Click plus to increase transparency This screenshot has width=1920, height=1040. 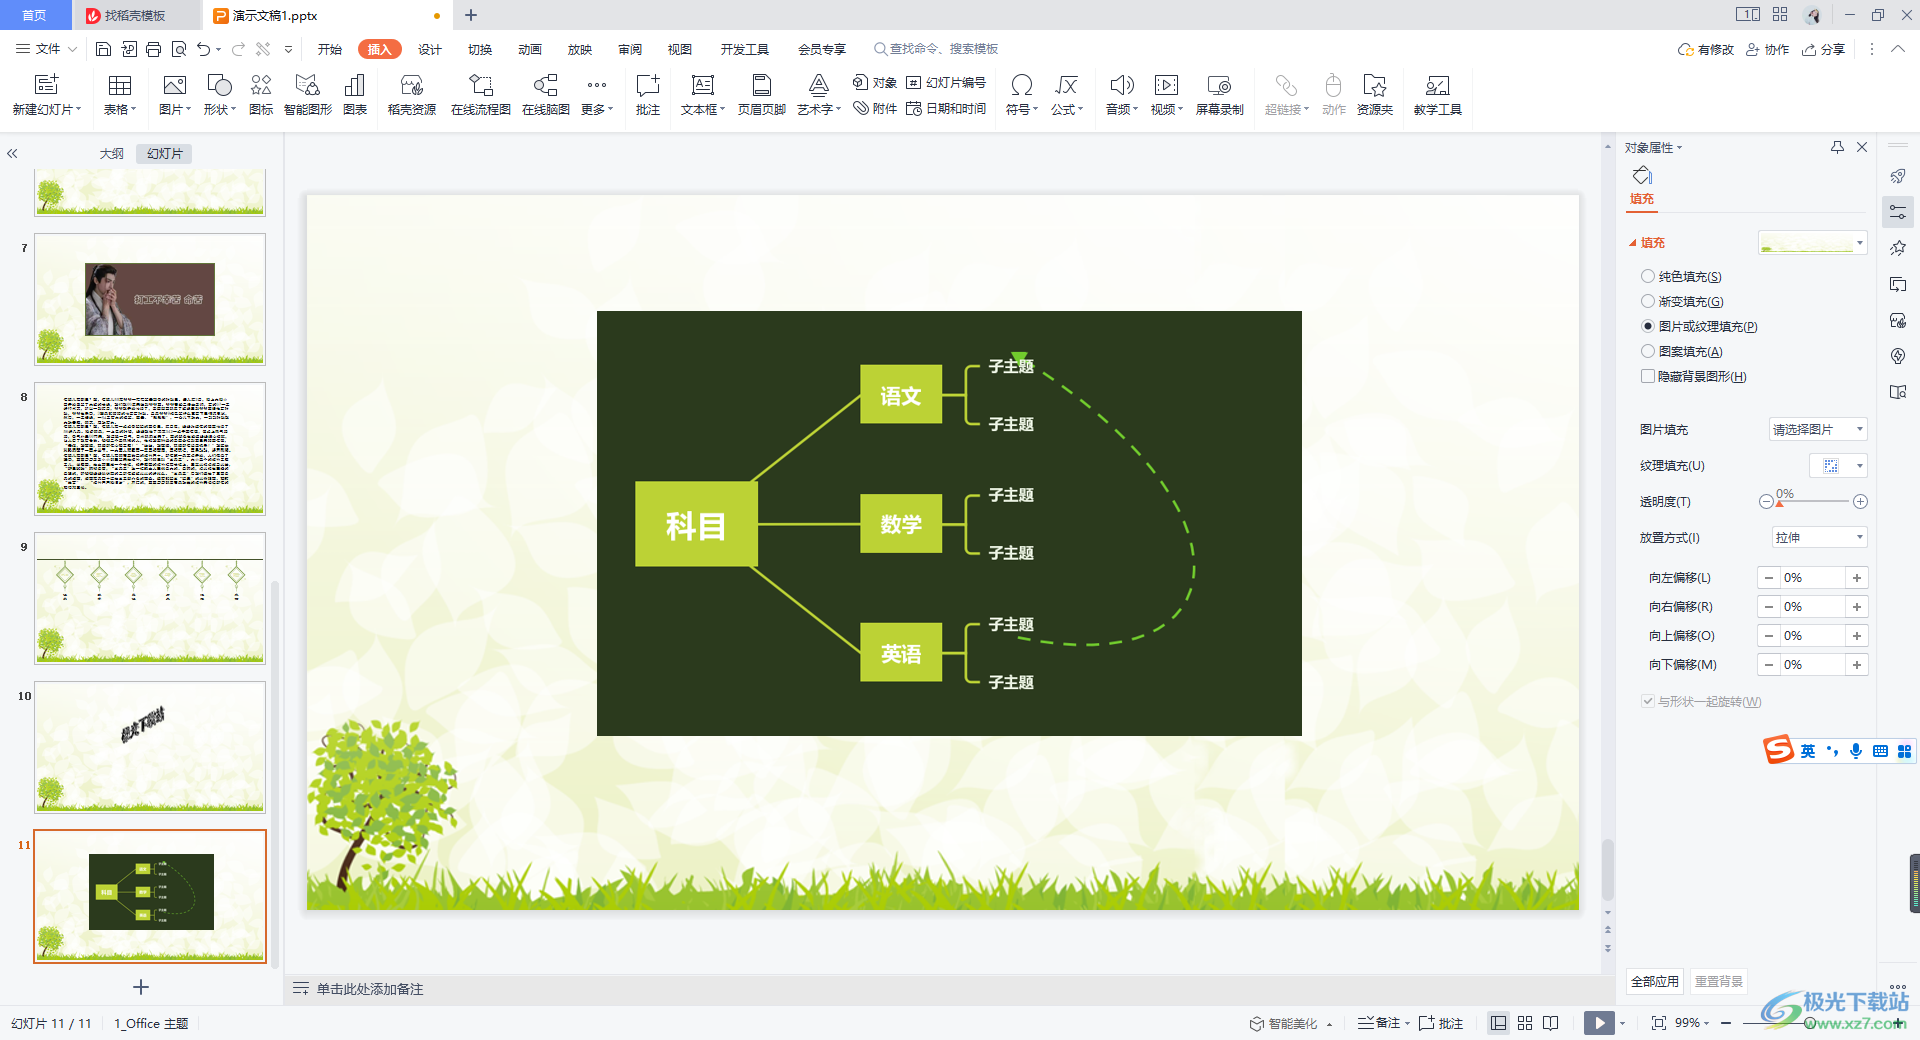click(1860, 502)
